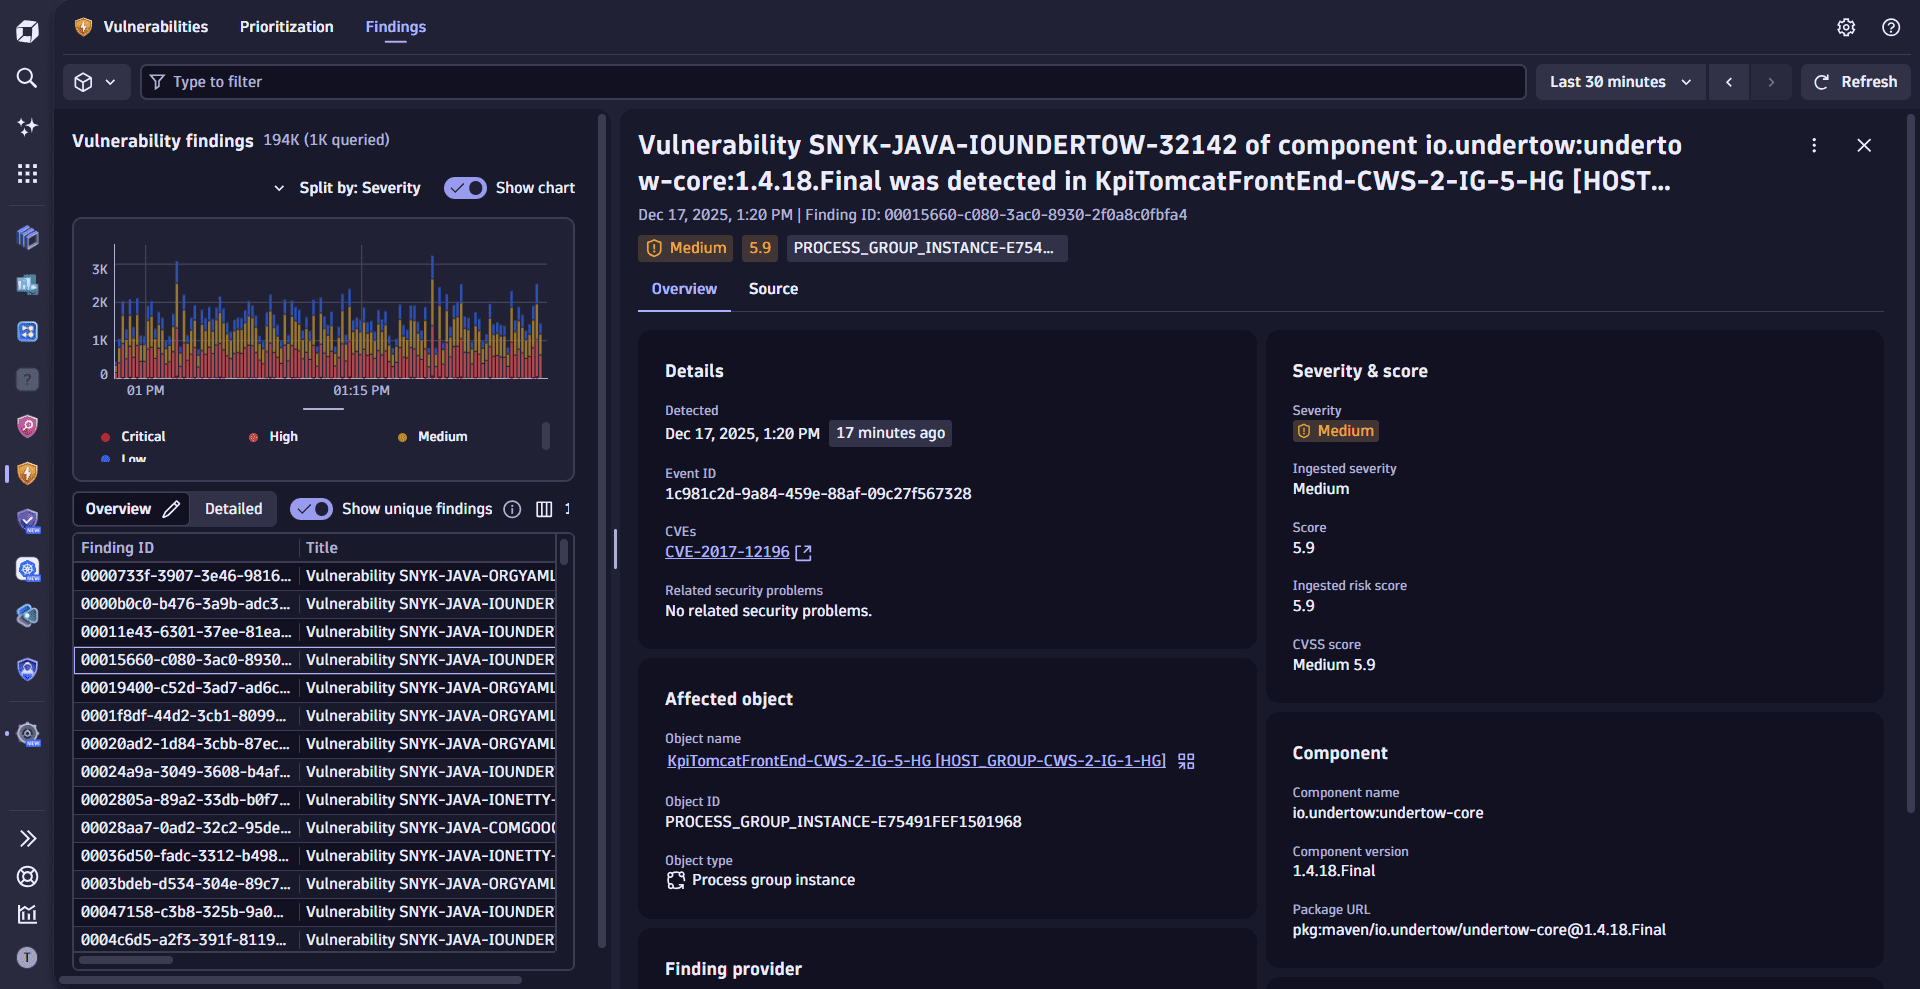Disable Show unique findings toggle
The height and width of the screenshot is (989, 1920).
point(311,509)
